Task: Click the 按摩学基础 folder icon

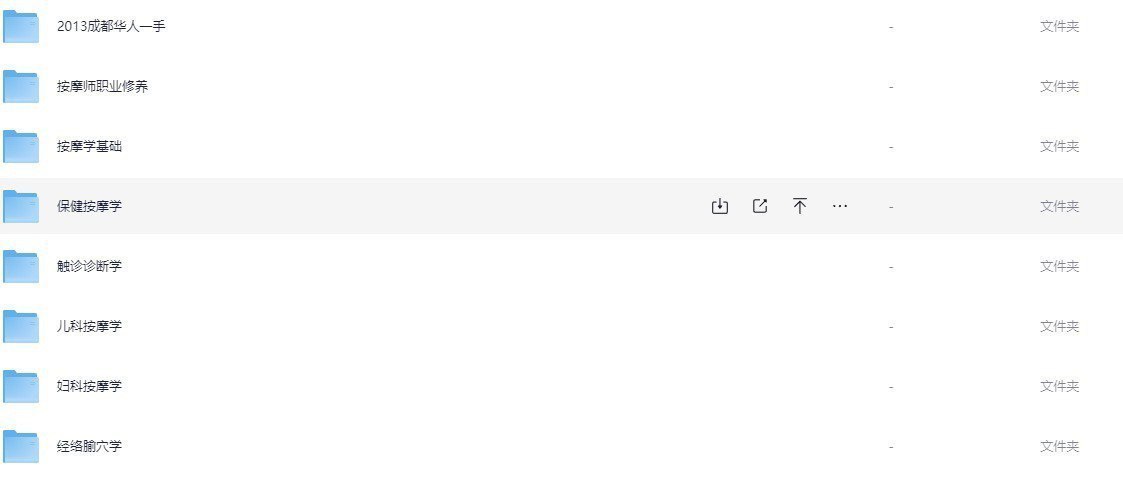Action: [x=21, y=147]
